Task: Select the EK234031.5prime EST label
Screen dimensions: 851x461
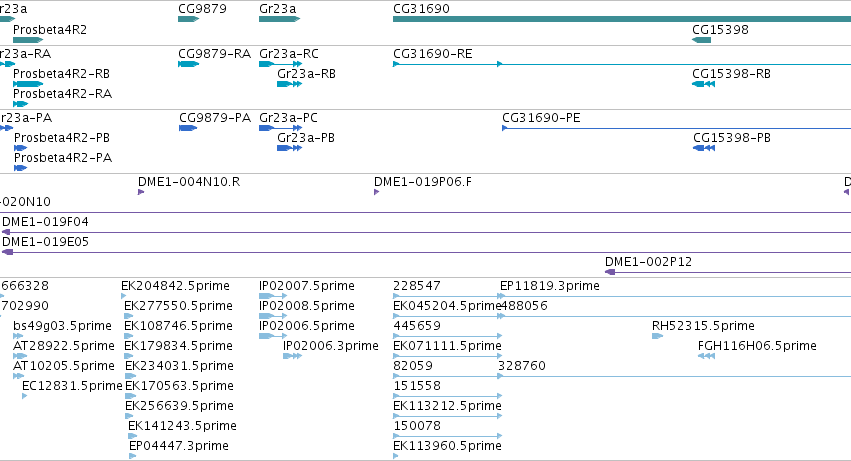Action: click(x=179, y=367)
